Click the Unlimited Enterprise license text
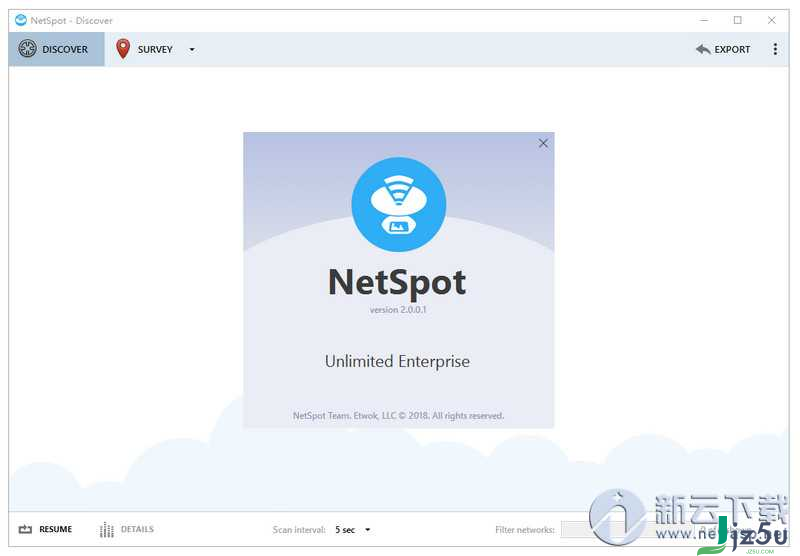 point(397,361)
